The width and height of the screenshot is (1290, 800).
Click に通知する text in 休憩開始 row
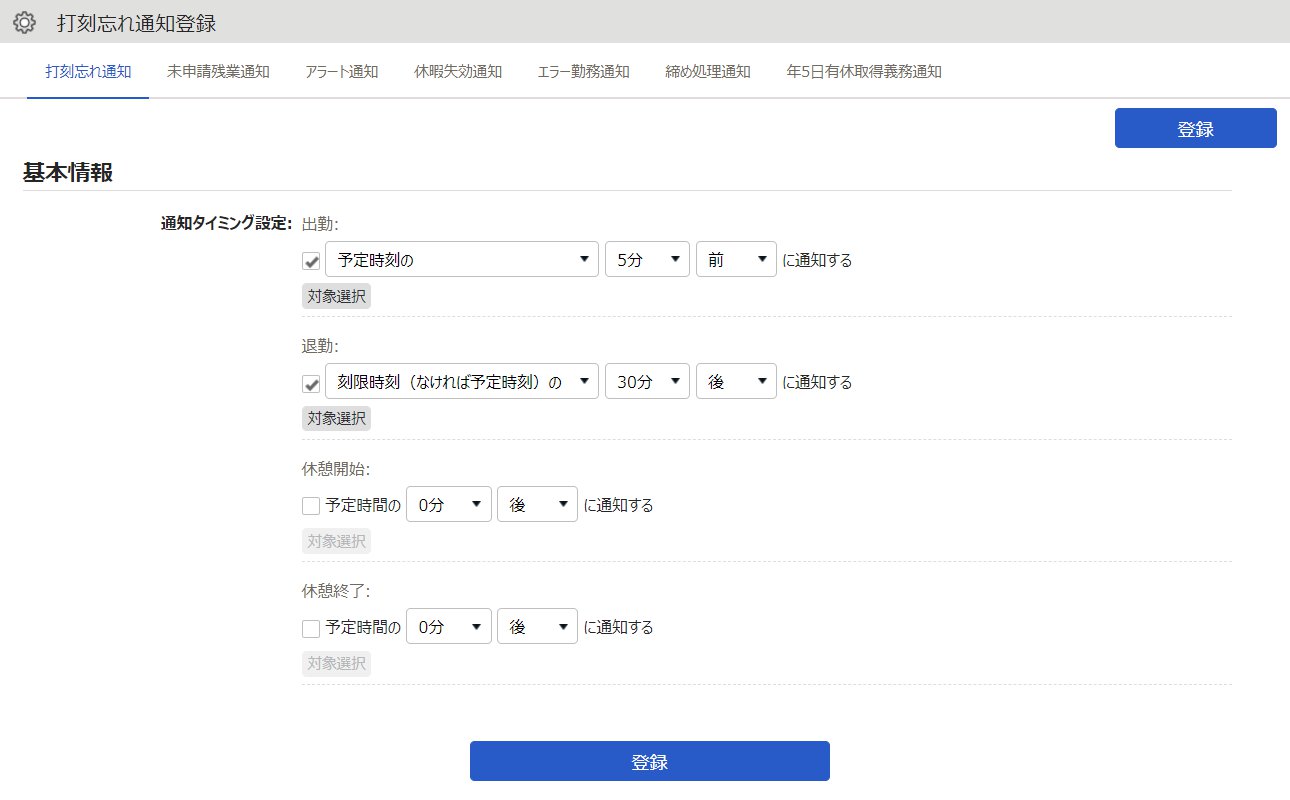pos(618,505)
